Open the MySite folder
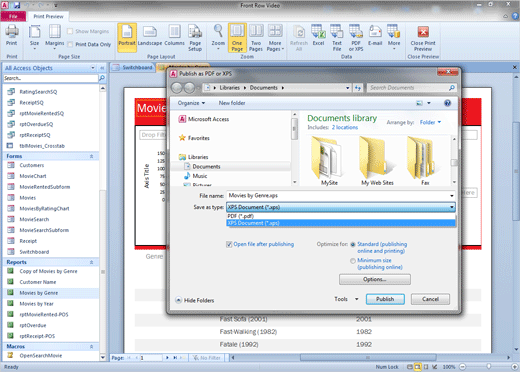Viewport: 520px width, 372px height. tap(329, 161)
